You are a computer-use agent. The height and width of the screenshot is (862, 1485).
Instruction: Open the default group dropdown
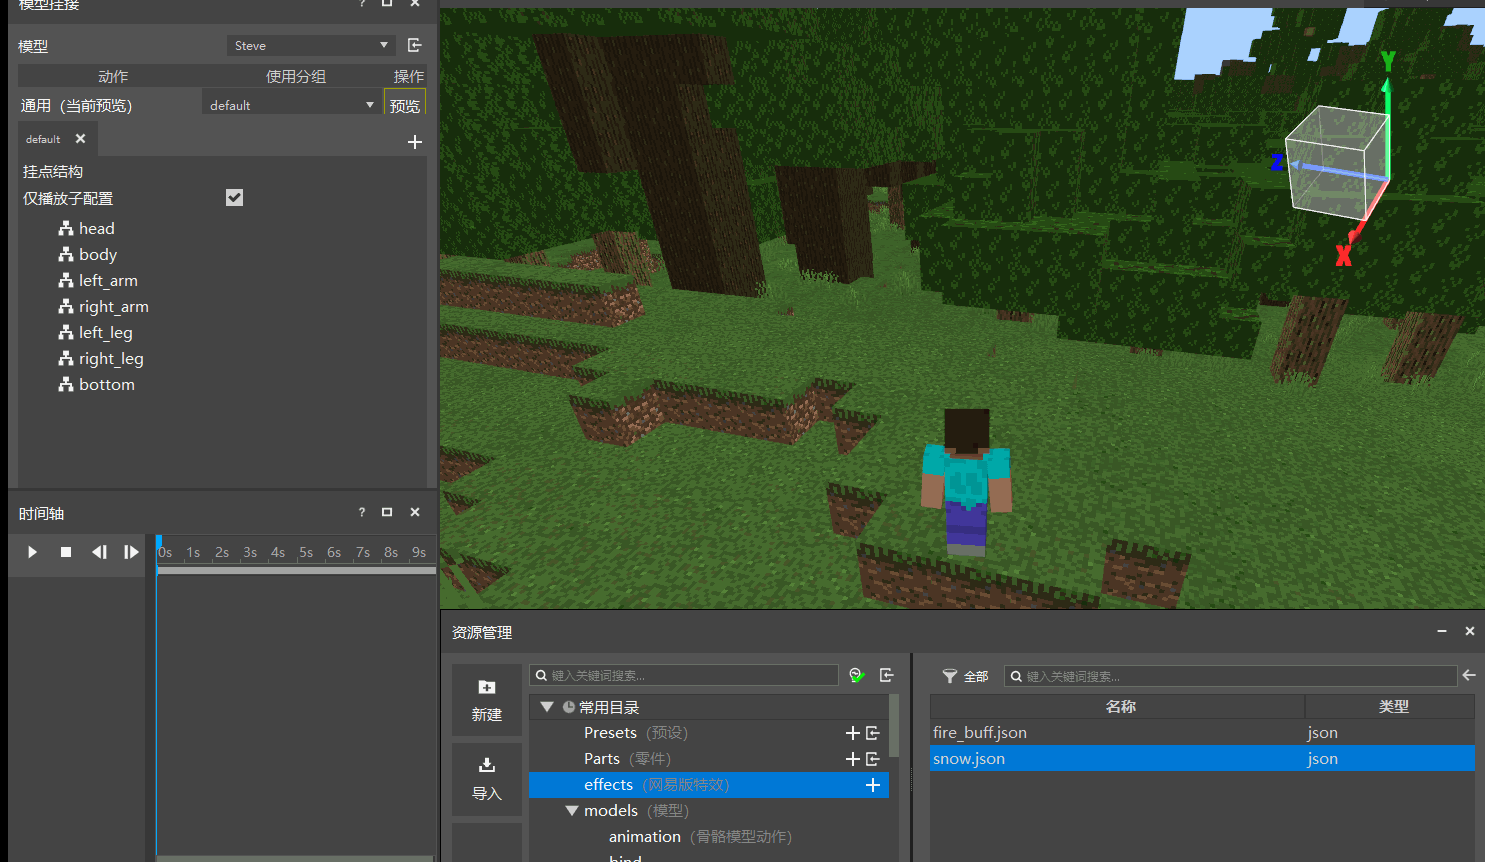tap(292, 105)
